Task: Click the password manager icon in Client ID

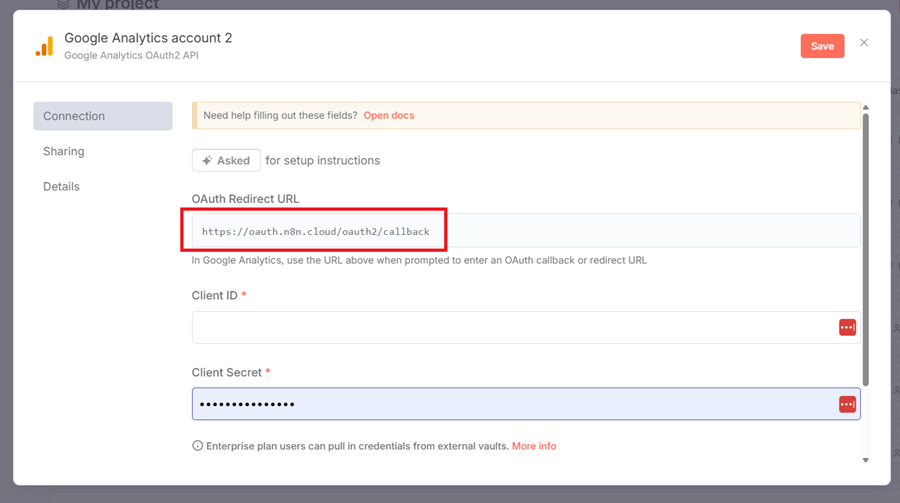Action: tap(847, 328)
